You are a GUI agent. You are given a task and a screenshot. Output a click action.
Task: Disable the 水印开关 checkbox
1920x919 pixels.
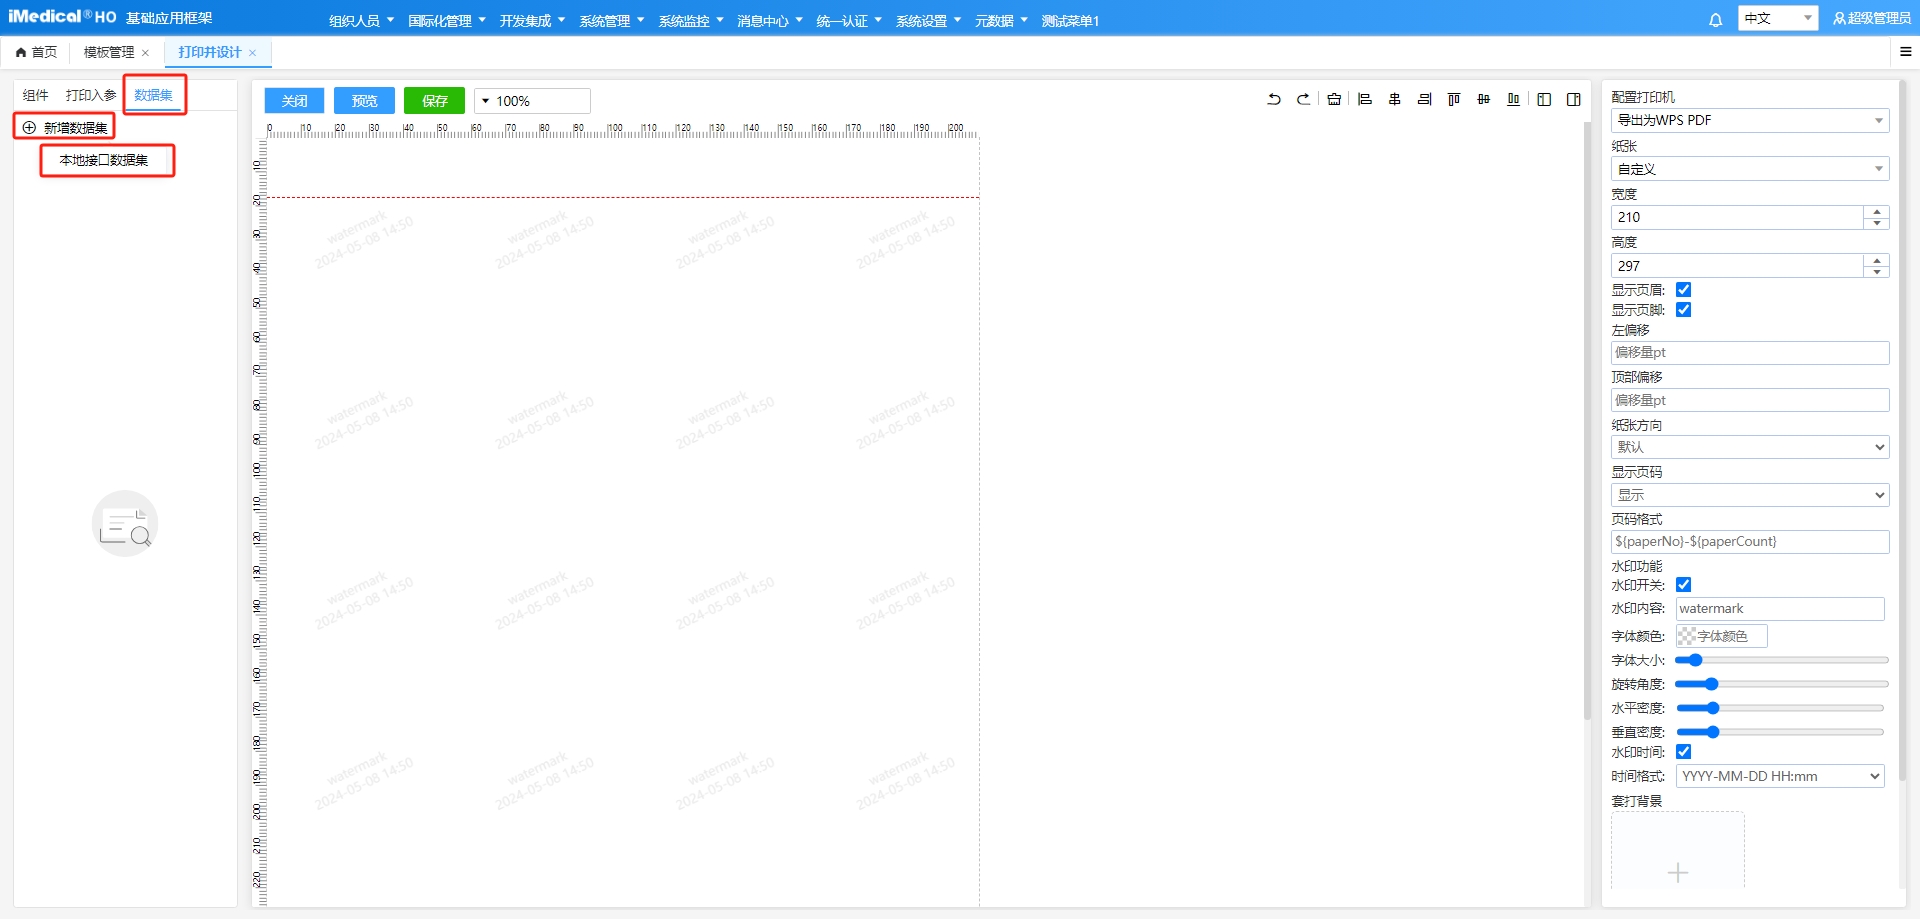tap(1684, 585)
